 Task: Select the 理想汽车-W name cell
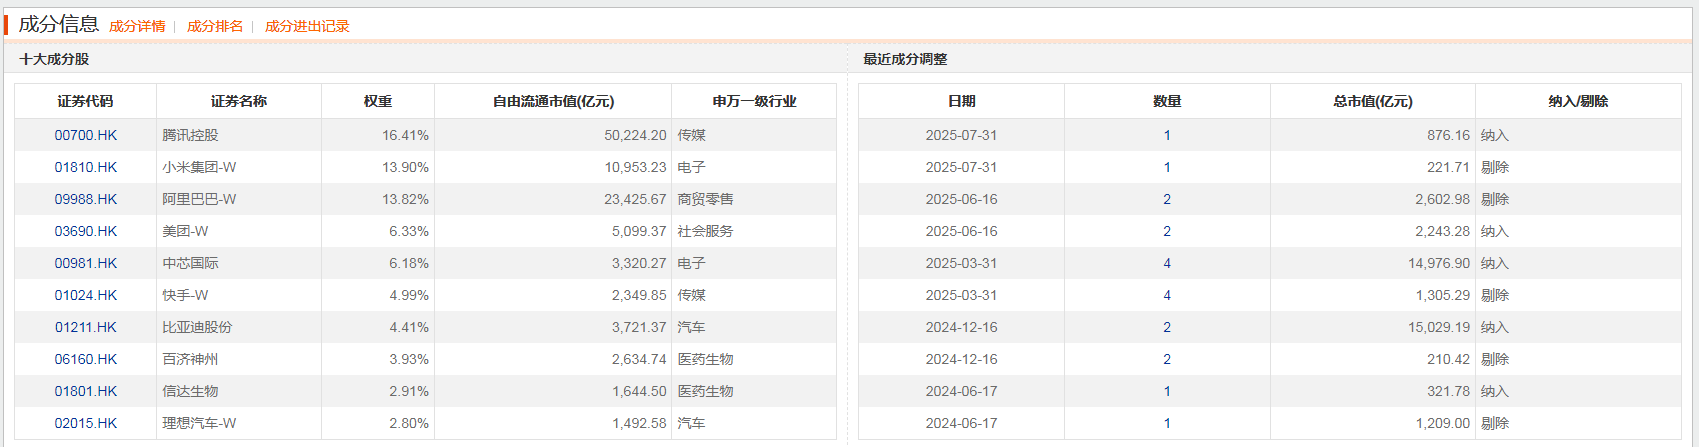(x=239, y=423)
